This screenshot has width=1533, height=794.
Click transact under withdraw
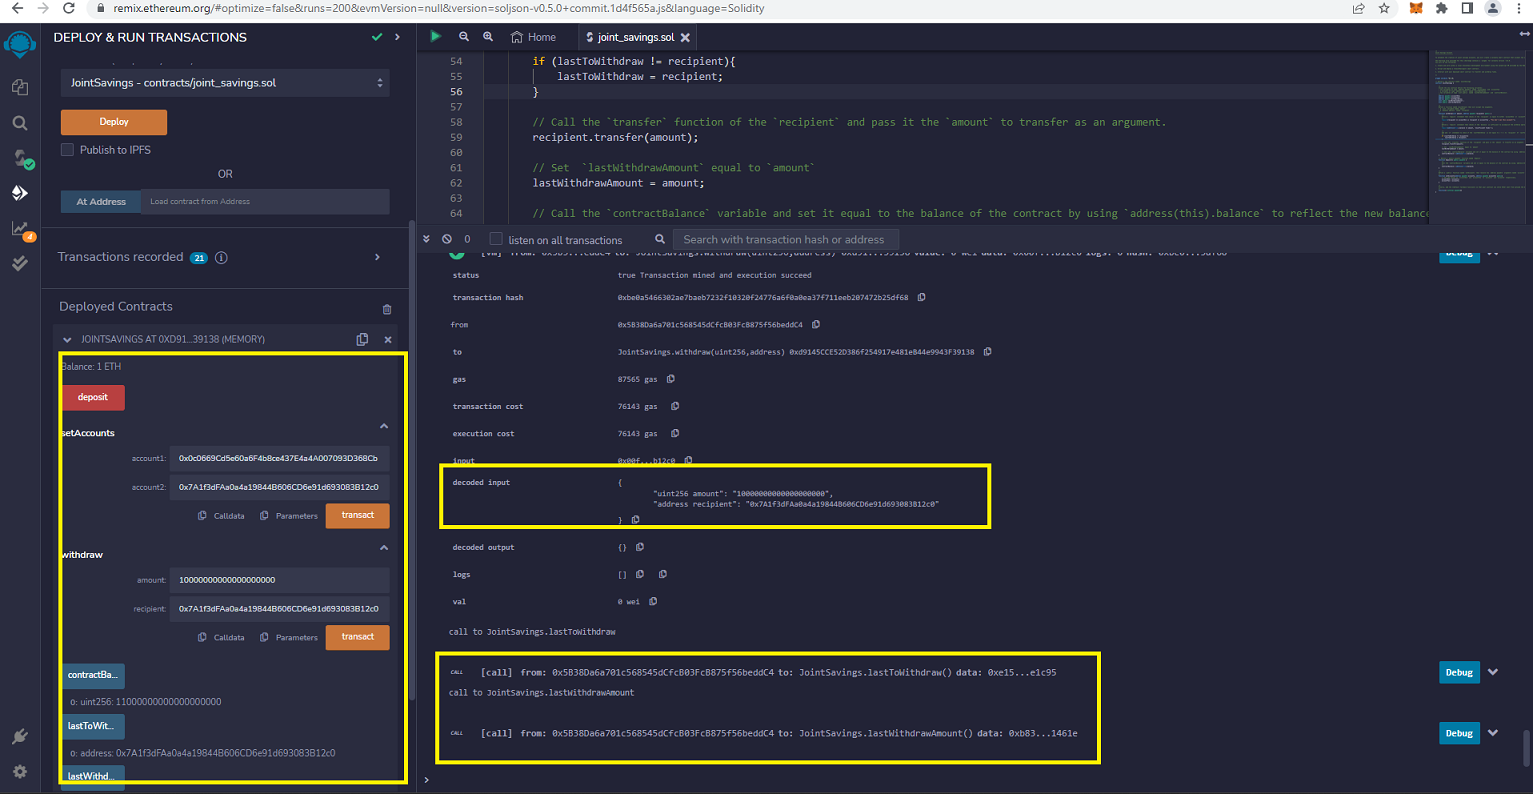click(358, 637)
